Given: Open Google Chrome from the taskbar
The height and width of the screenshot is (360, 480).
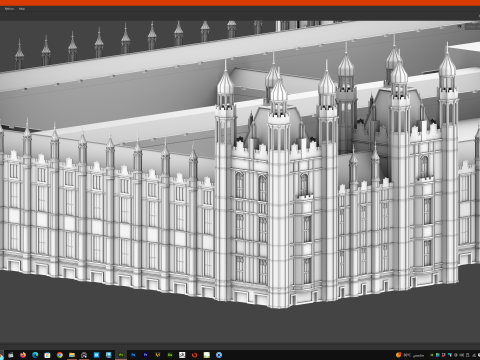Looking at the screenshot, I should click(x=60, y=355).
